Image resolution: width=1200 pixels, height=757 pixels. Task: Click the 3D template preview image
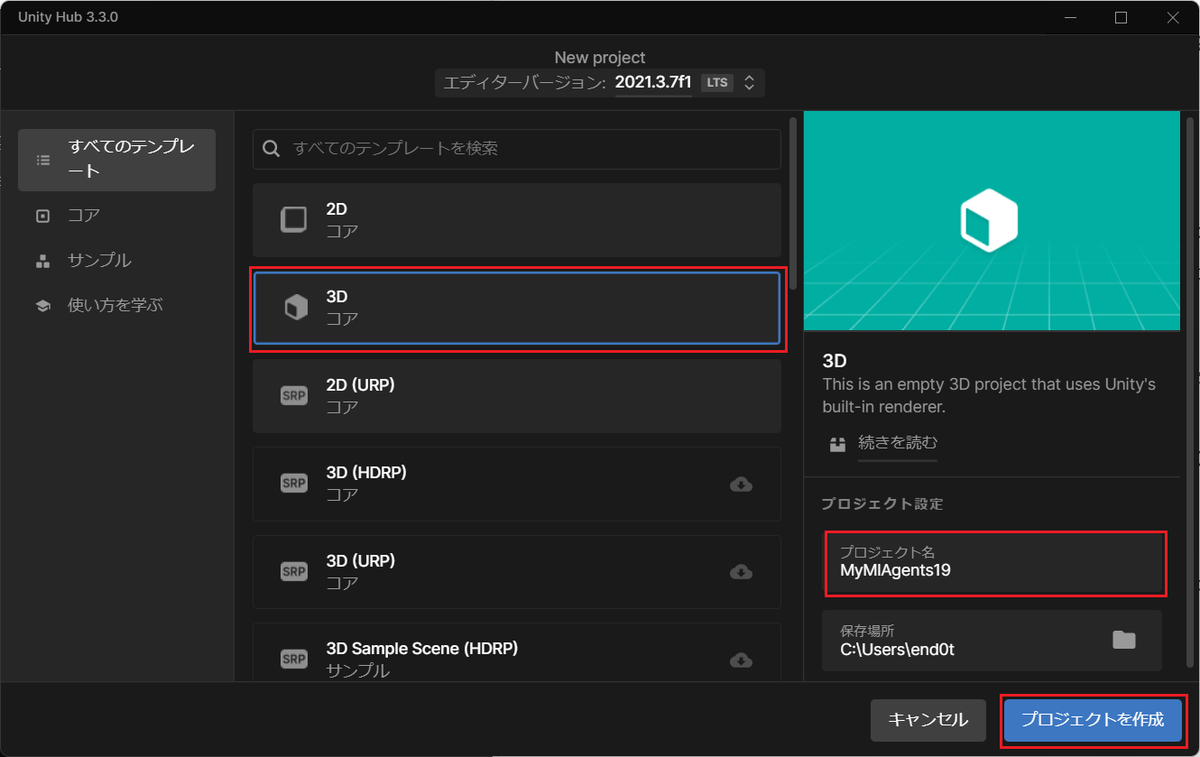click(992, 221)
